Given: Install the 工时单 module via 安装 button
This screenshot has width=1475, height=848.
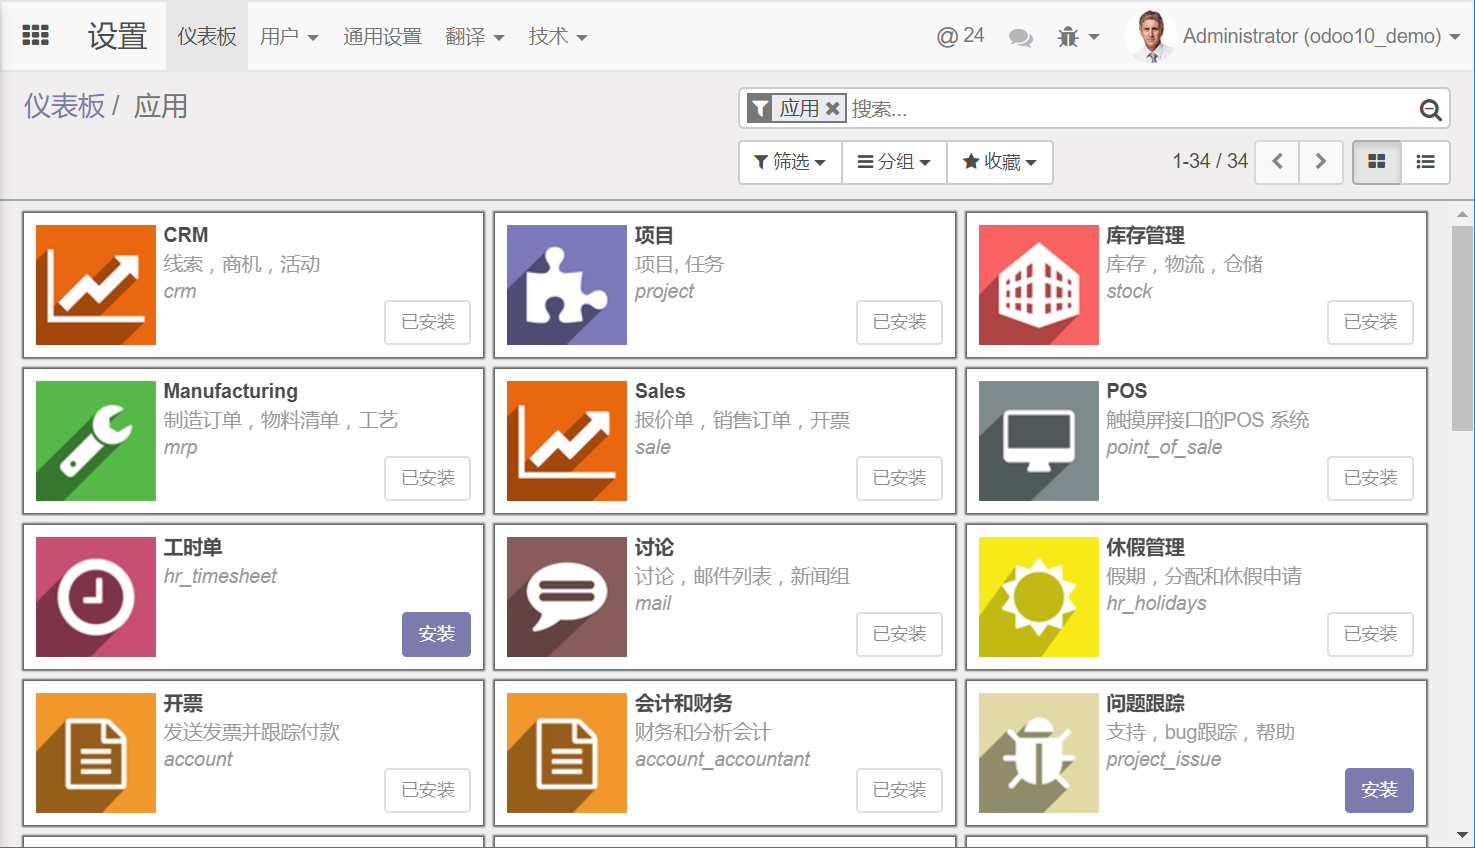Looking at the screenshot, I should click(436, 634).
